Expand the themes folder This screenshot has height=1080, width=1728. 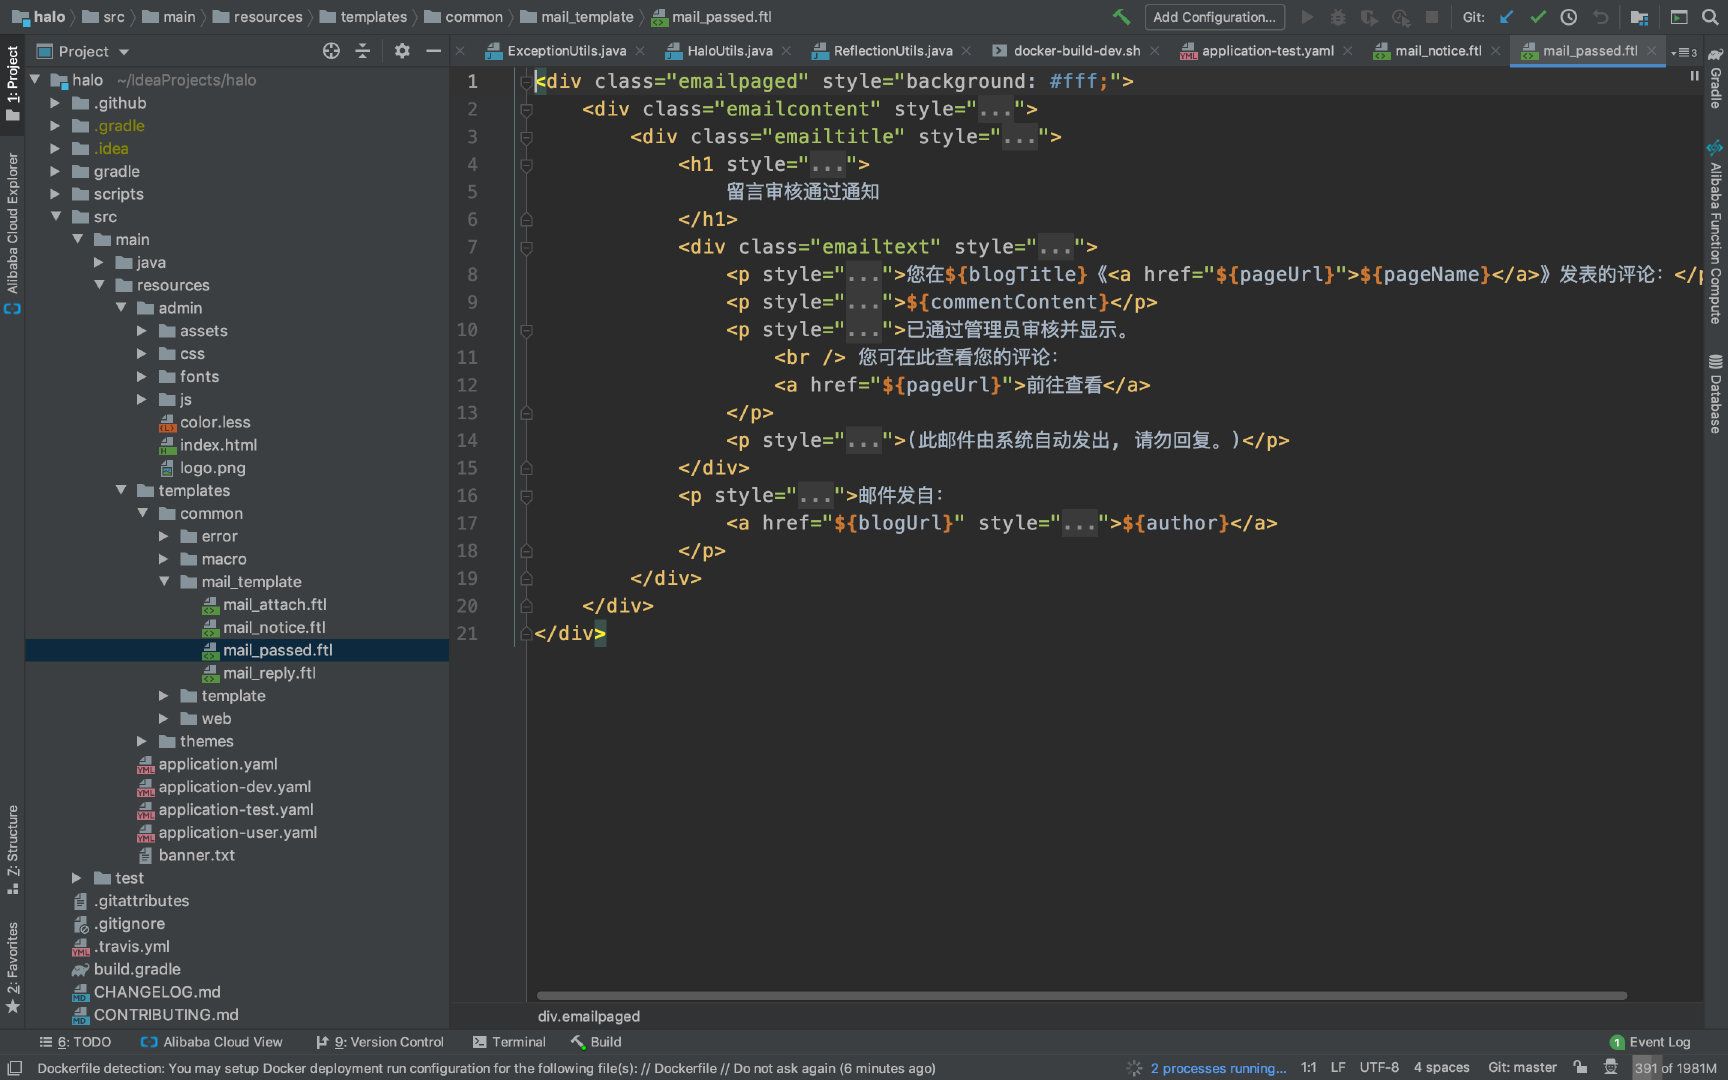coord(142,741)
